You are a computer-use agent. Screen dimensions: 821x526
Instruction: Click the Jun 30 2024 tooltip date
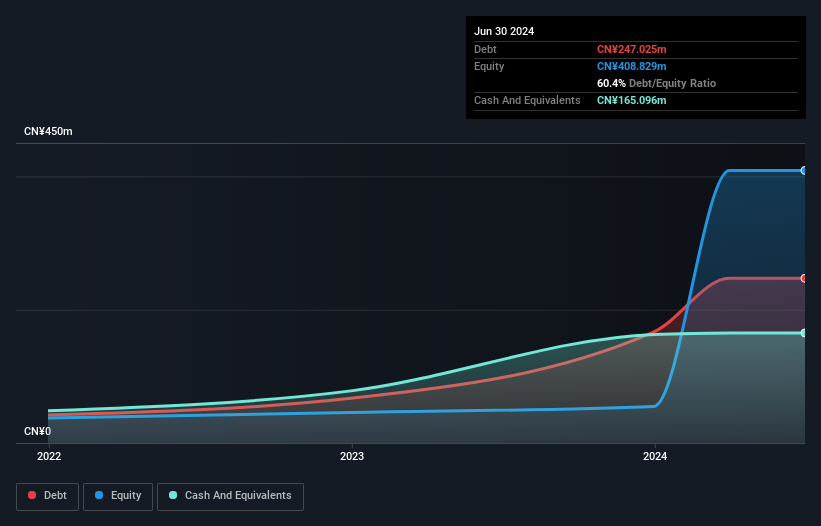click(x=504, y=31)
